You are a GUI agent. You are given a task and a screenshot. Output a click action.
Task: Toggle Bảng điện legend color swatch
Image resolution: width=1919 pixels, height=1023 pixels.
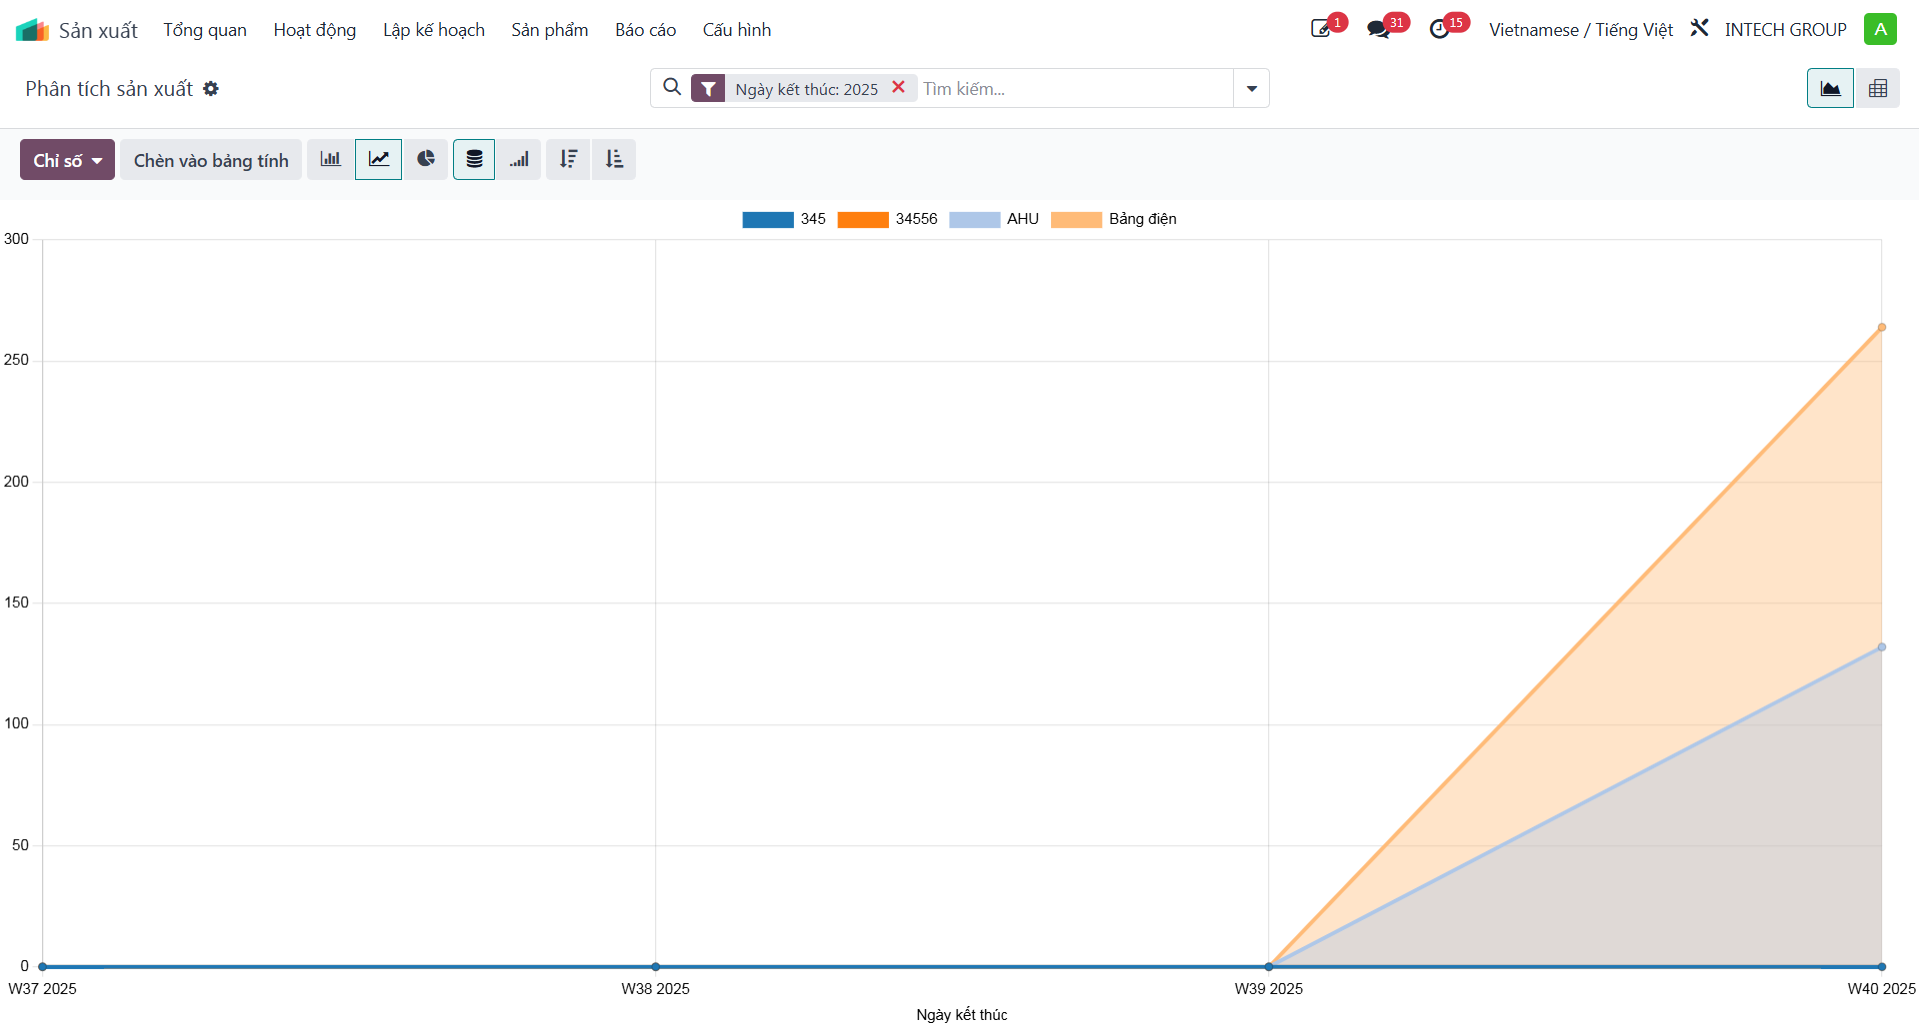click(x=1076, y=220)
